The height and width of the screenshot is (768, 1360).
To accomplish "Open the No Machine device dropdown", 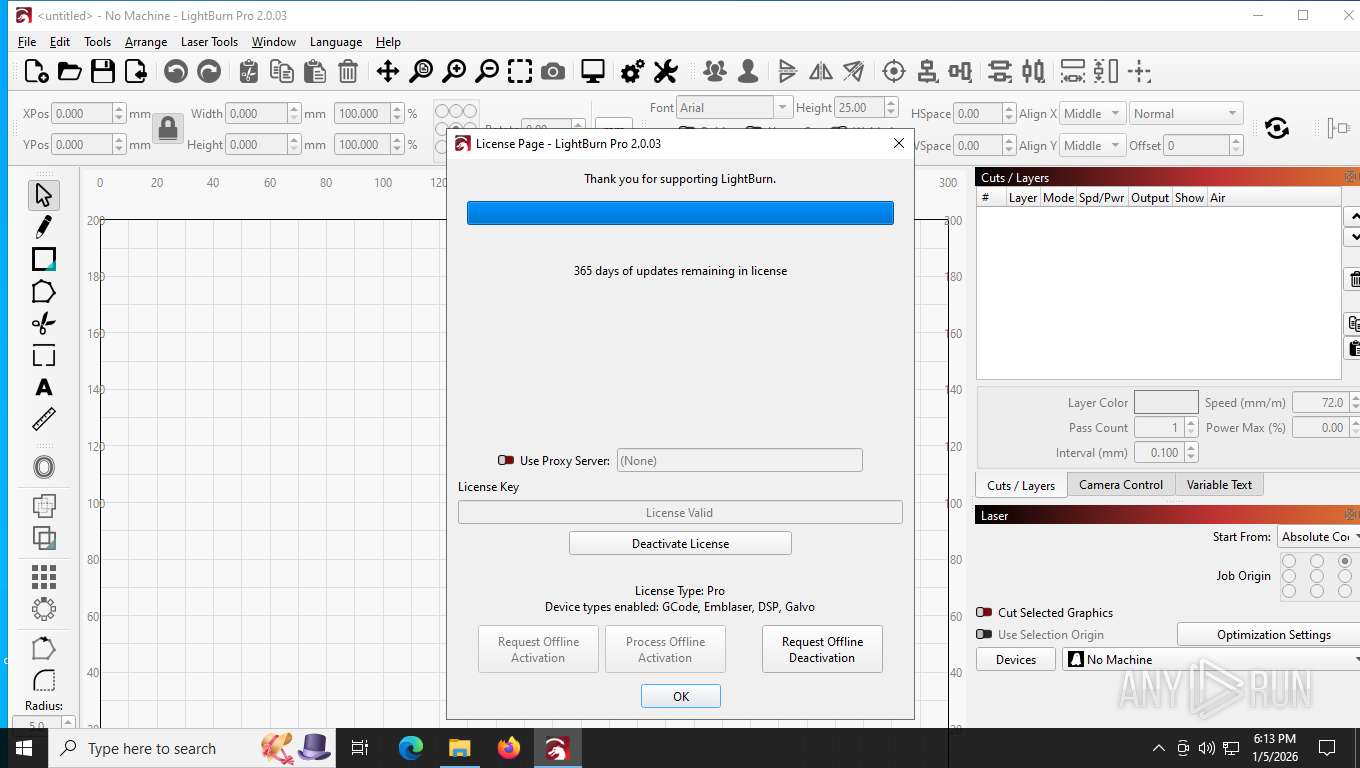I will 1210,659.
